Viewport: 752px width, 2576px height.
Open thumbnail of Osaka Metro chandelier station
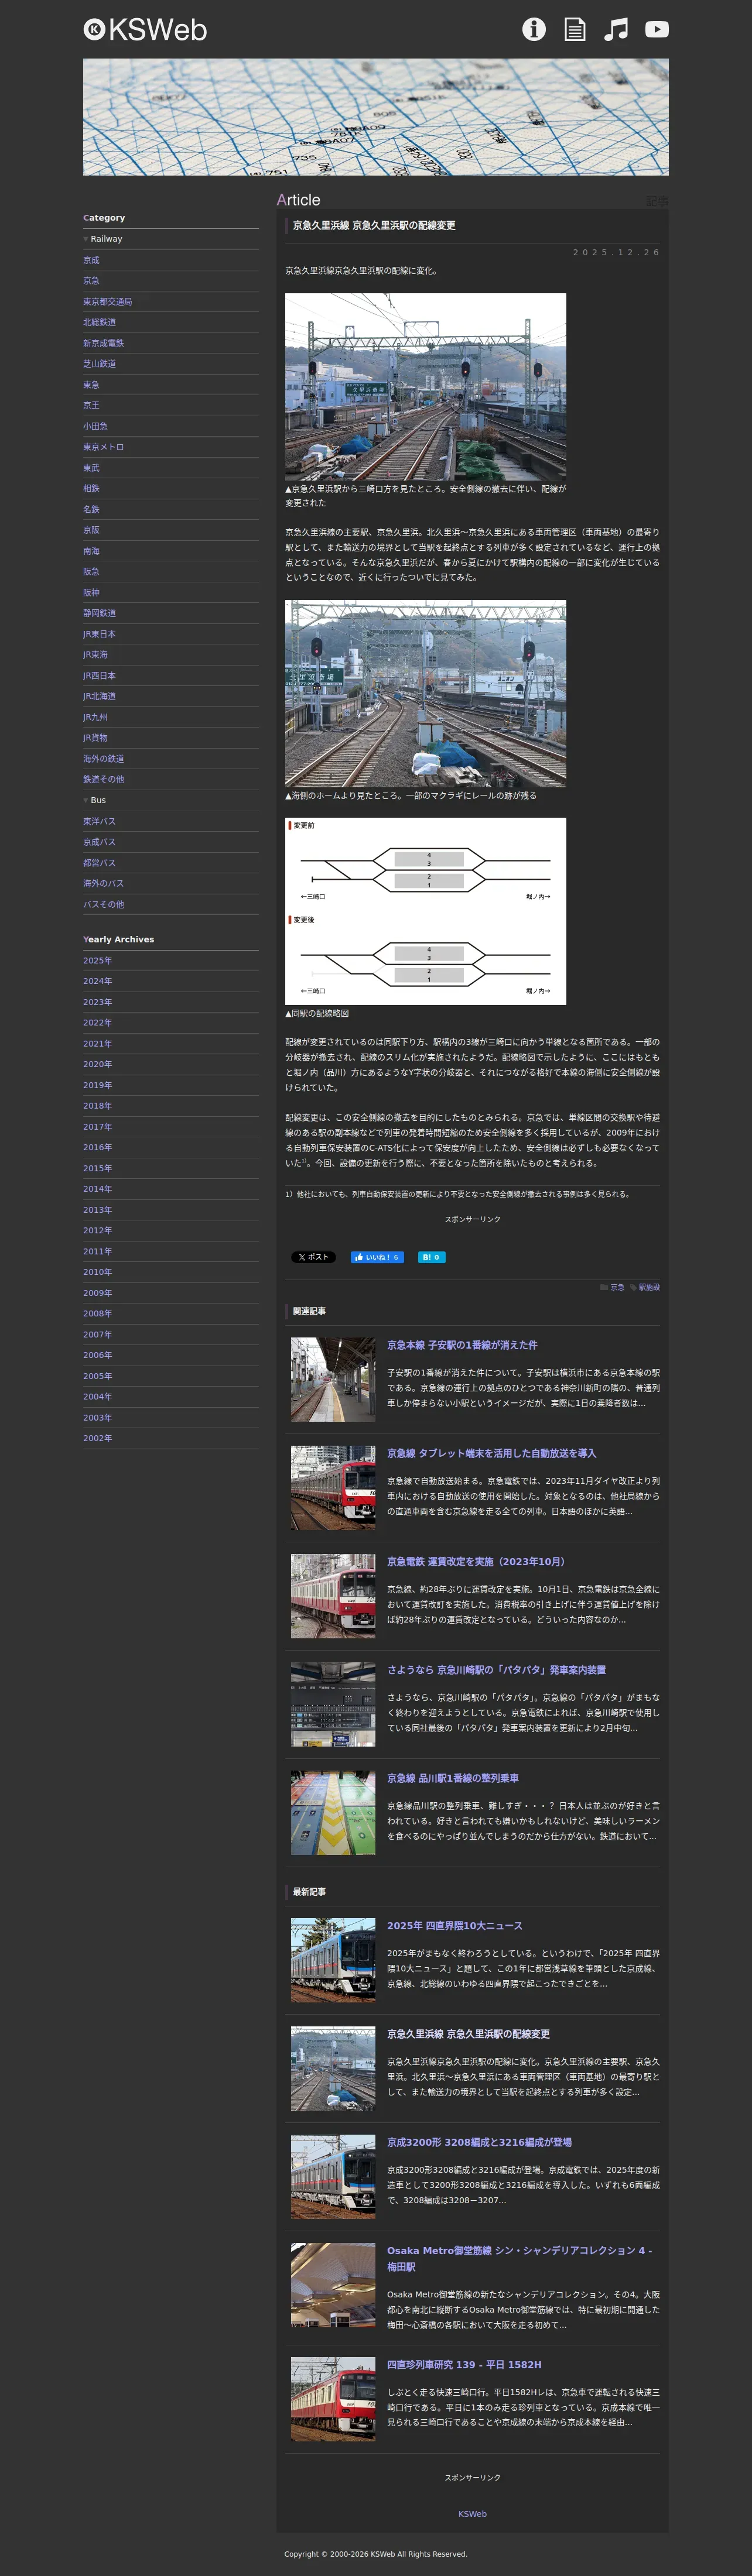pos(333,2285)
